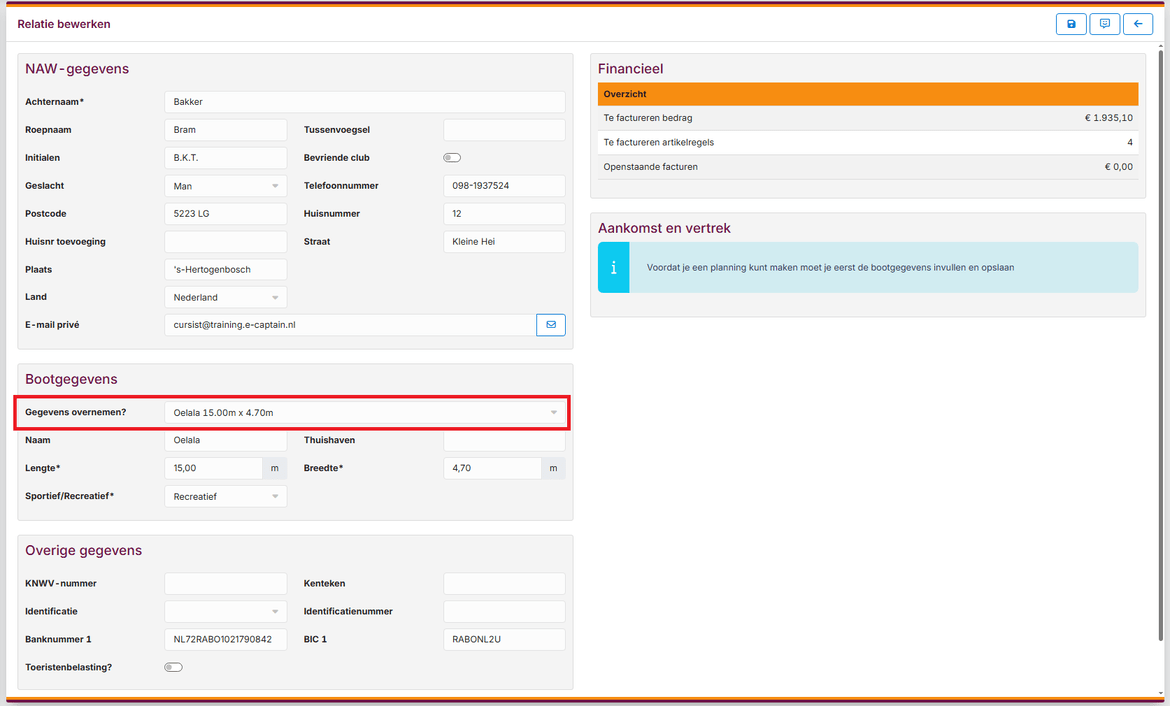Click the Telefoonnummer input field

coord(504,186)
